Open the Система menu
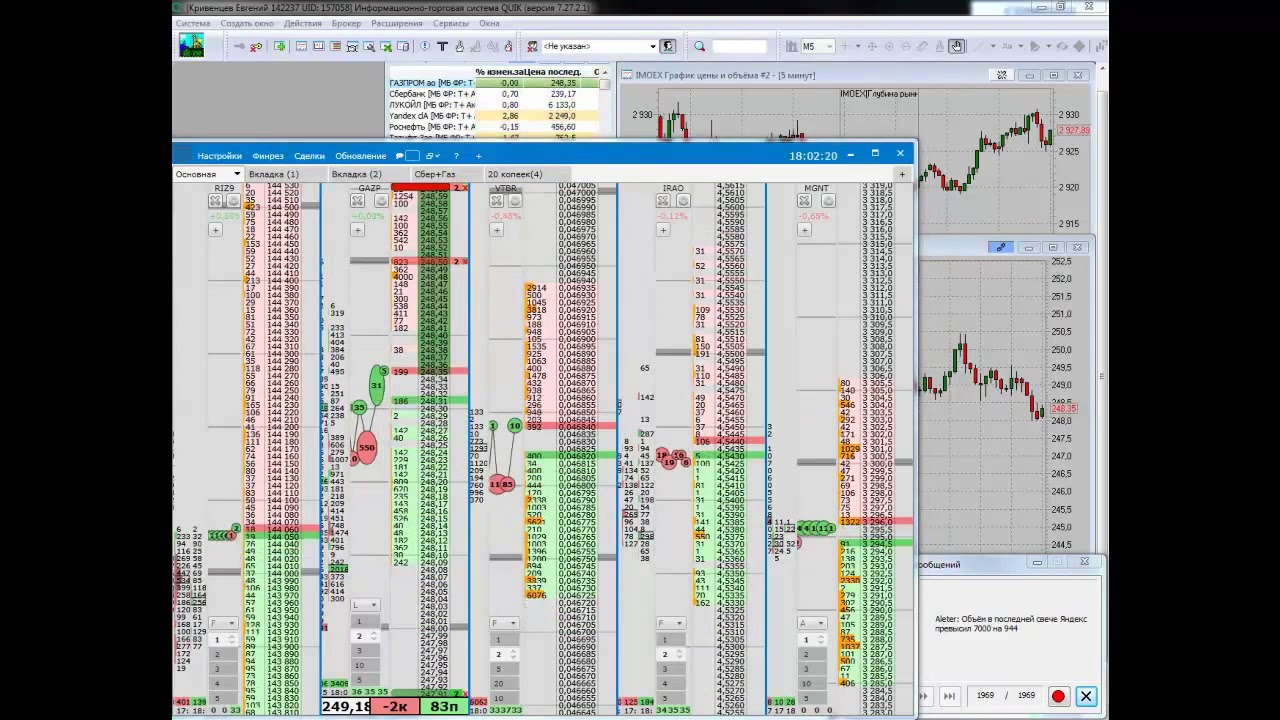 click(x=193, y=23)
